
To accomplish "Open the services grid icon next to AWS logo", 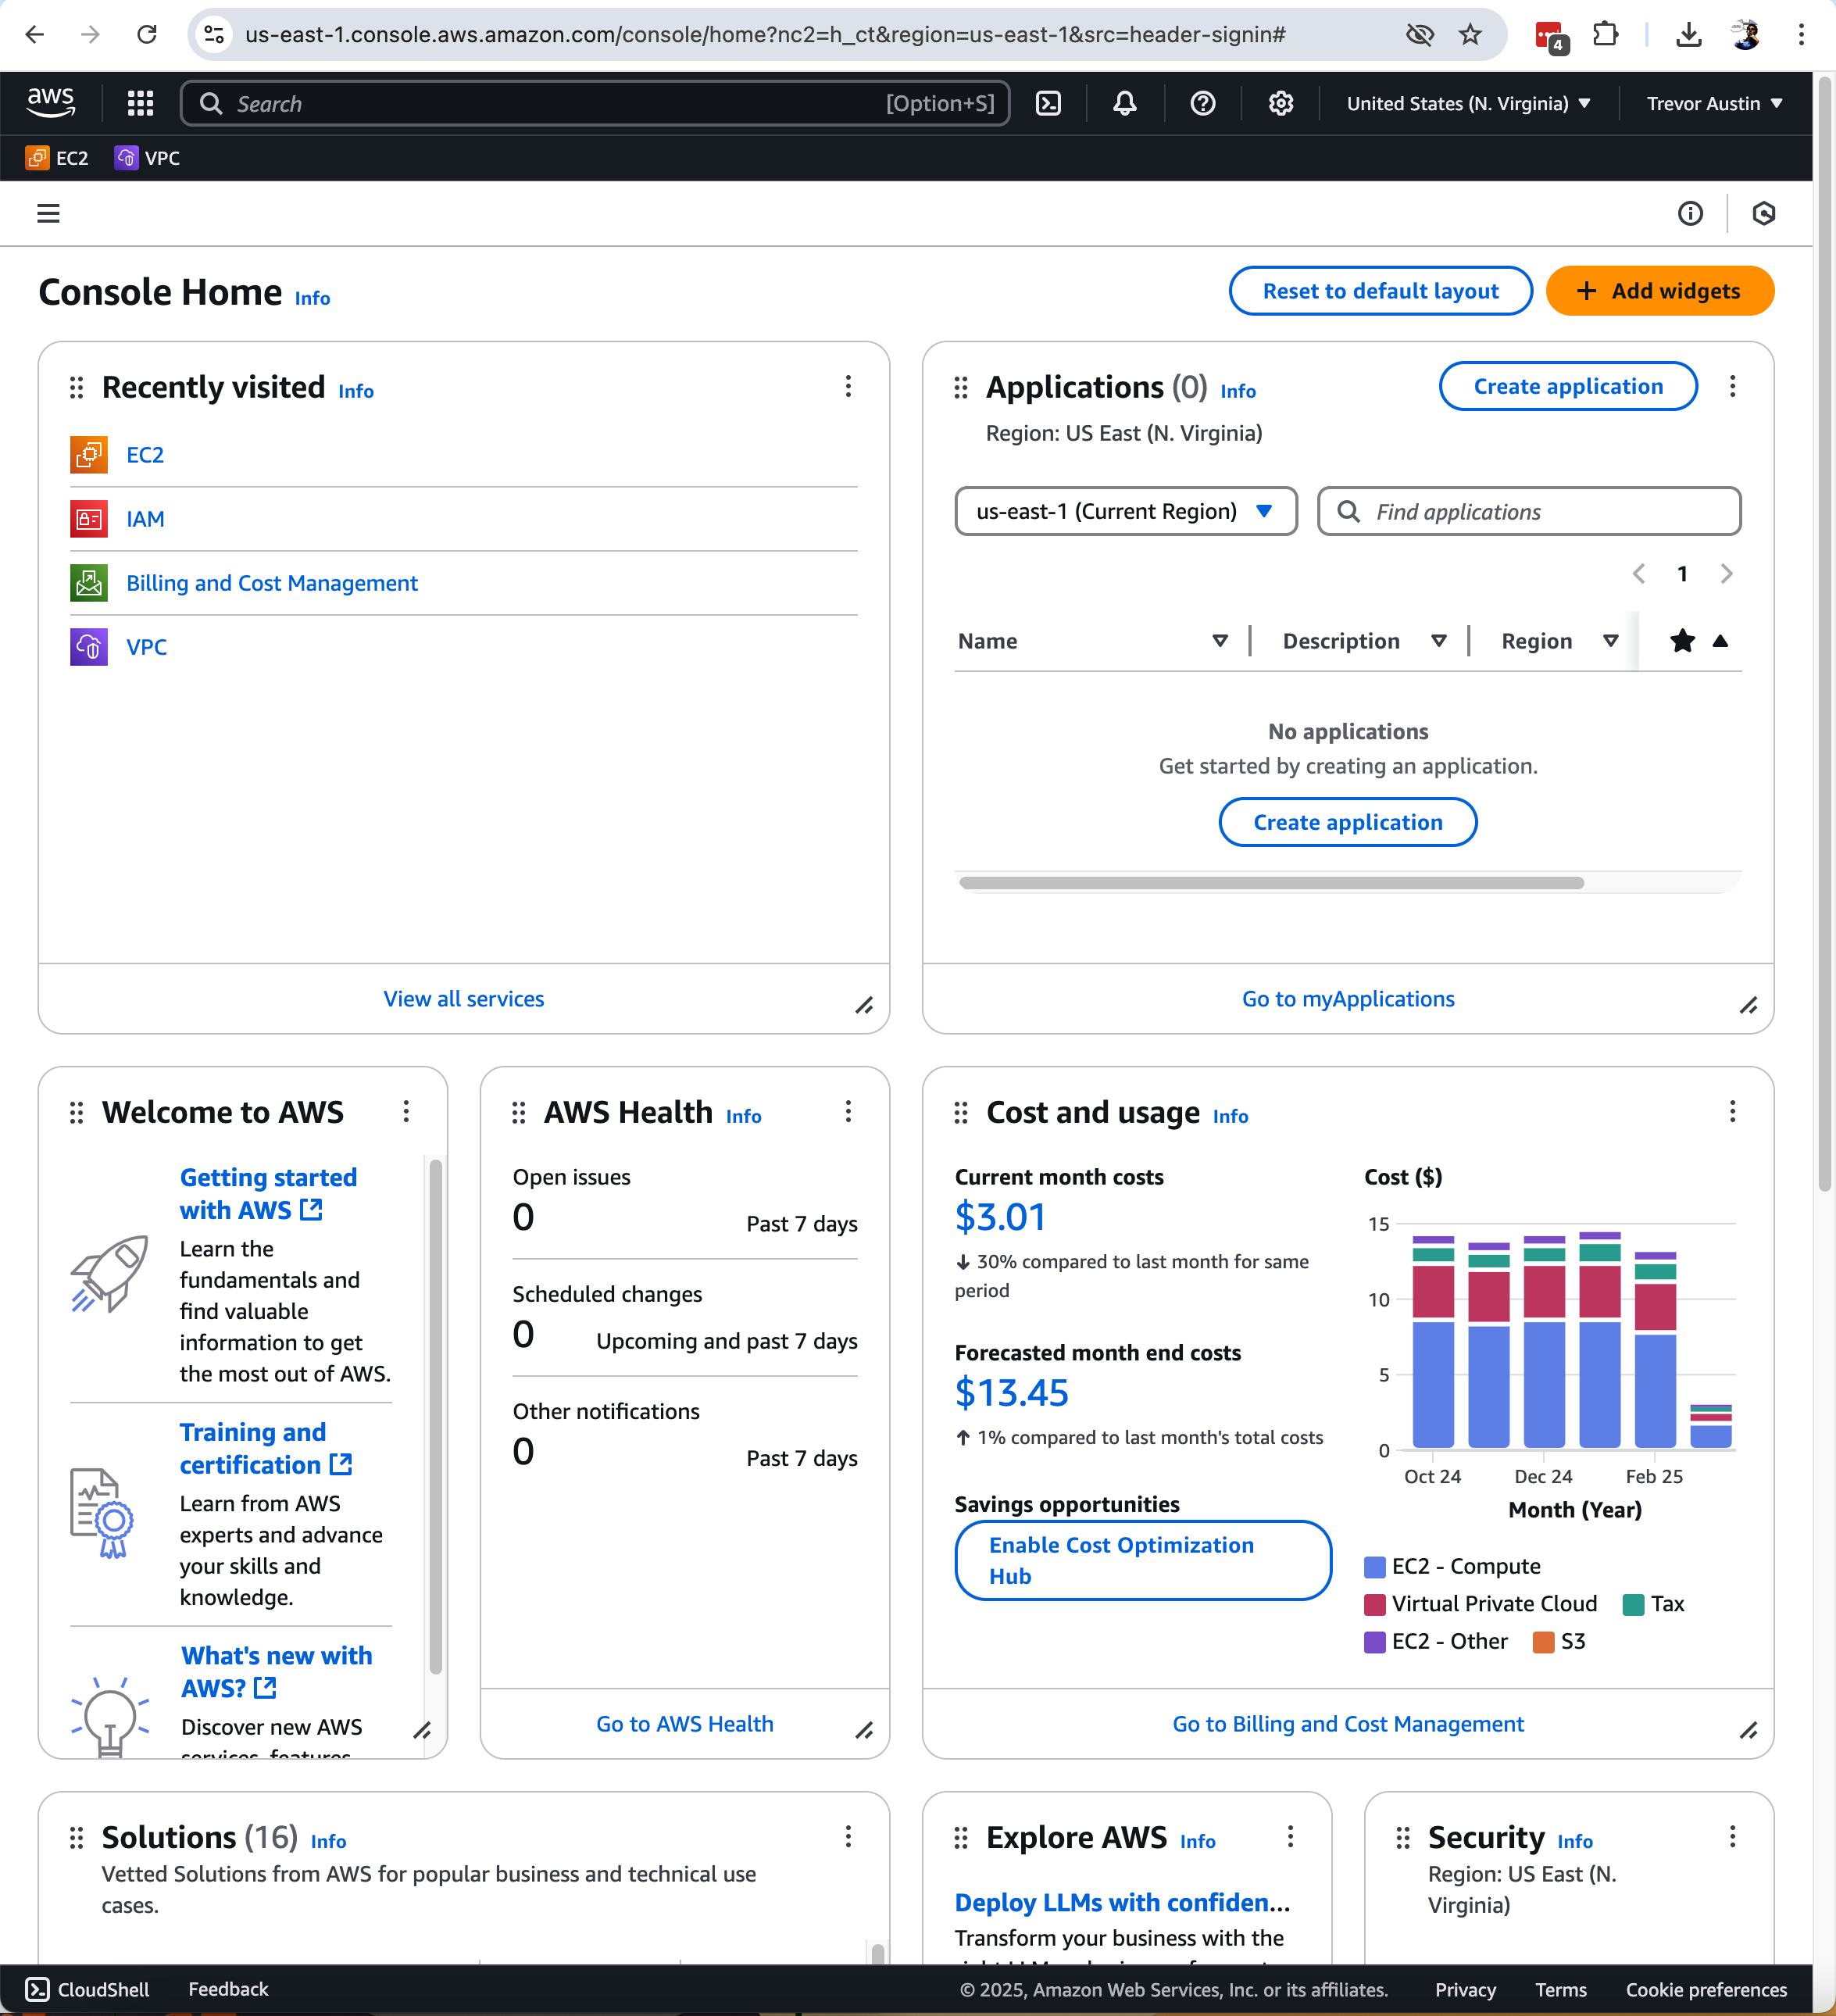I will (140, 103).
